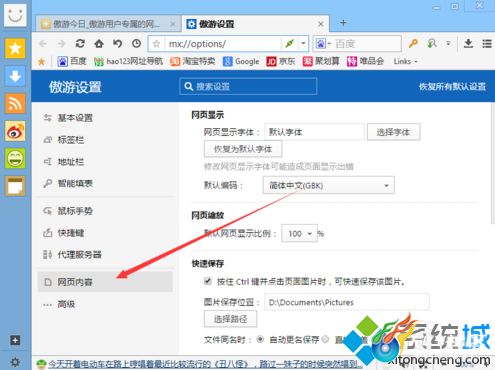The width and height of the screenshot is (495, 370).
Task: Switch the rendering core lightning icon
Action: click(x=290, y=44)
